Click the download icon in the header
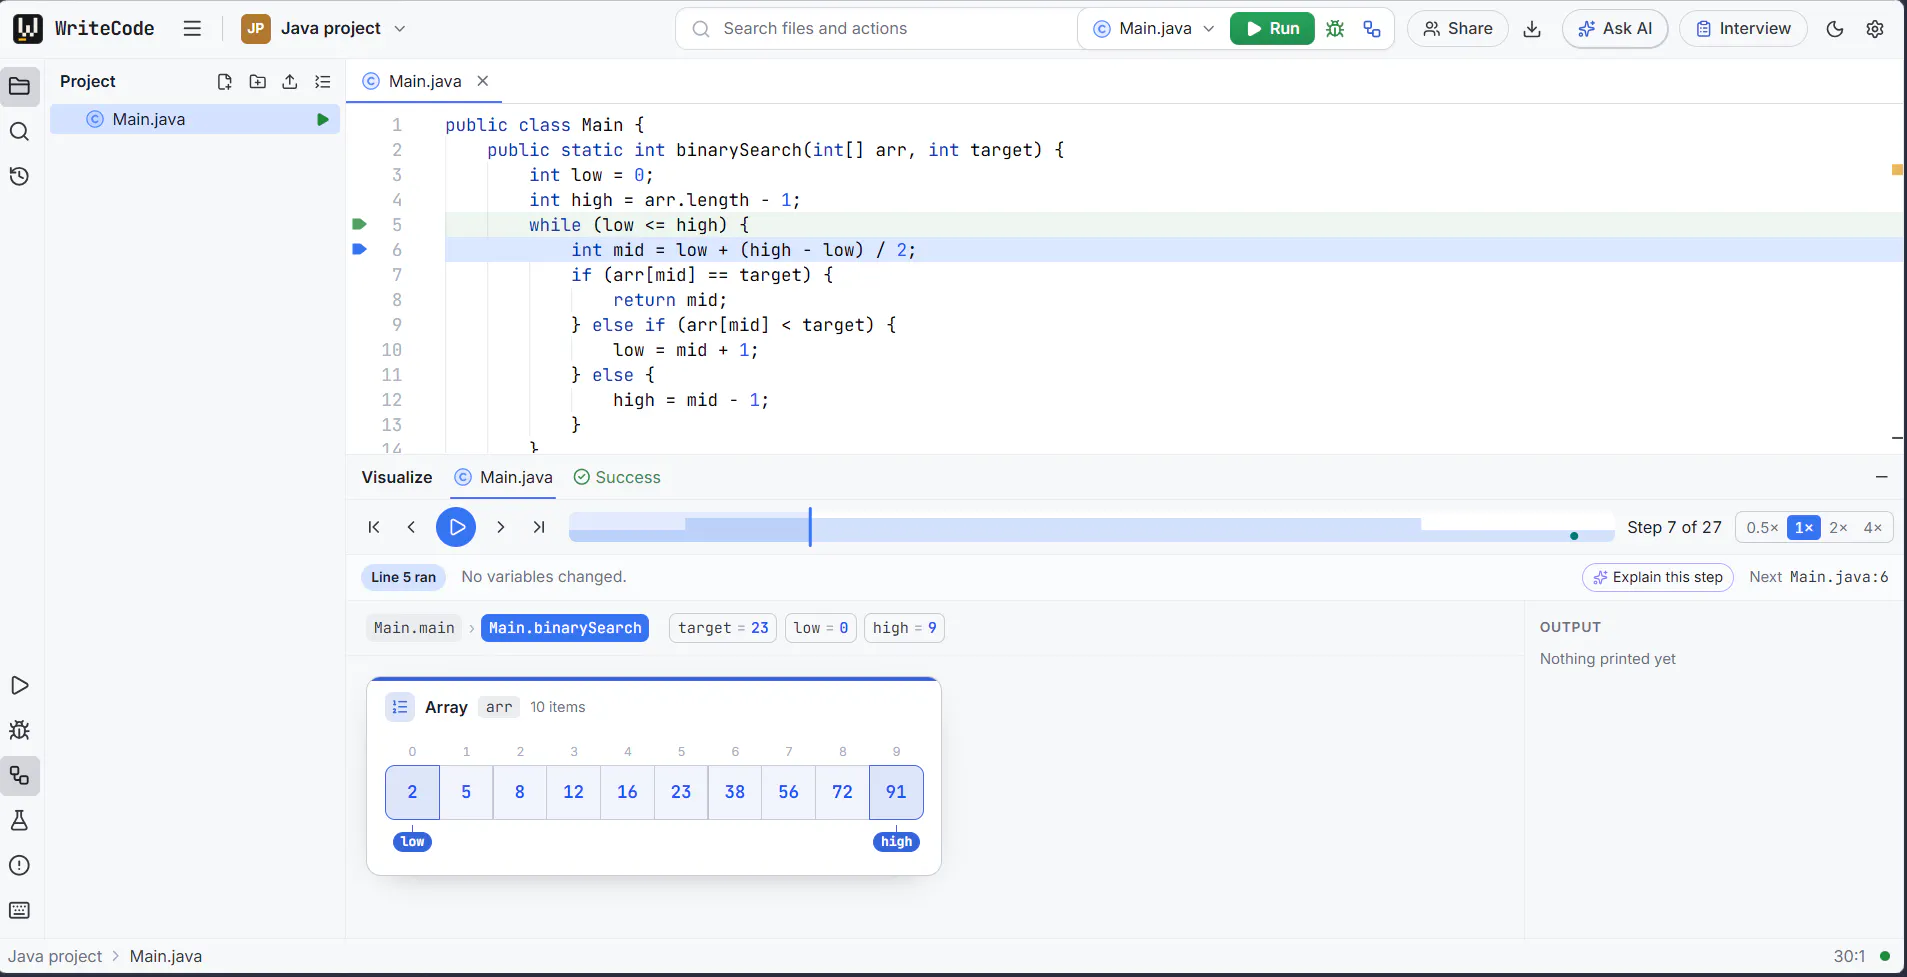 [x=1532, y=29]
